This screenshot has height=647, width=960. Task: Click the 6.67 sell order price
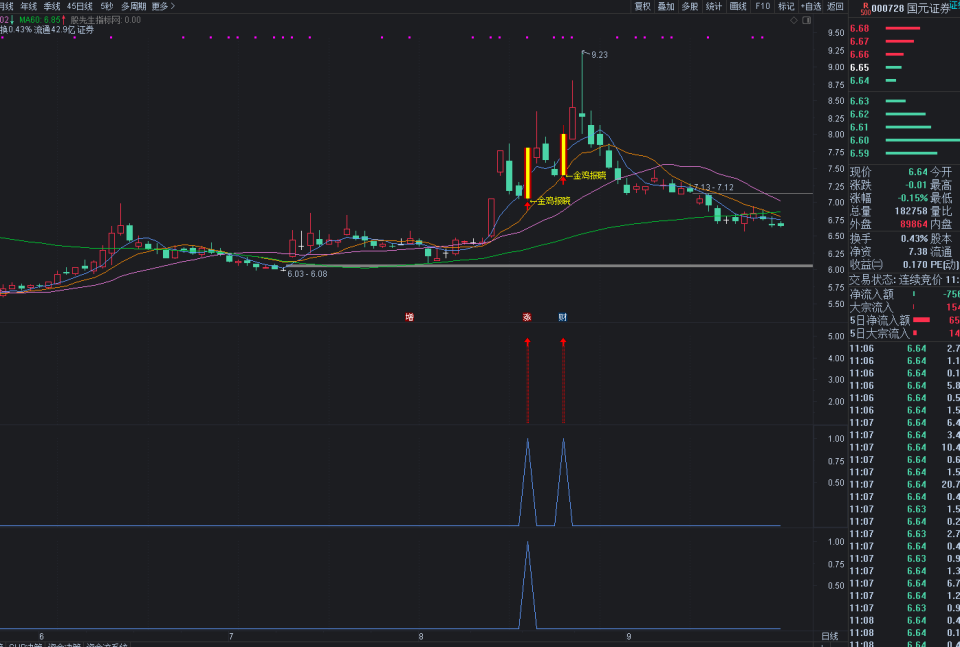[x=860, y=41]
